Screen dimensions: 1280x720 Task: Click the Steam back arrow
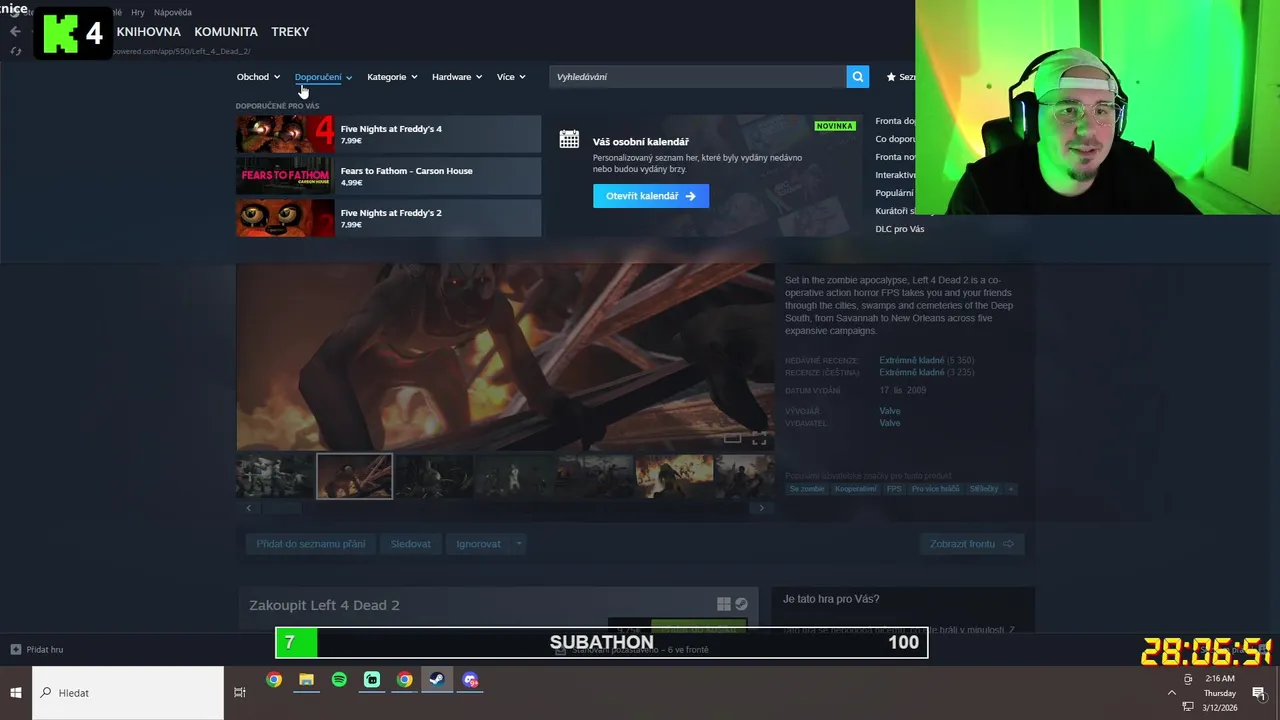pyautogui.click(x=15, y=31)
